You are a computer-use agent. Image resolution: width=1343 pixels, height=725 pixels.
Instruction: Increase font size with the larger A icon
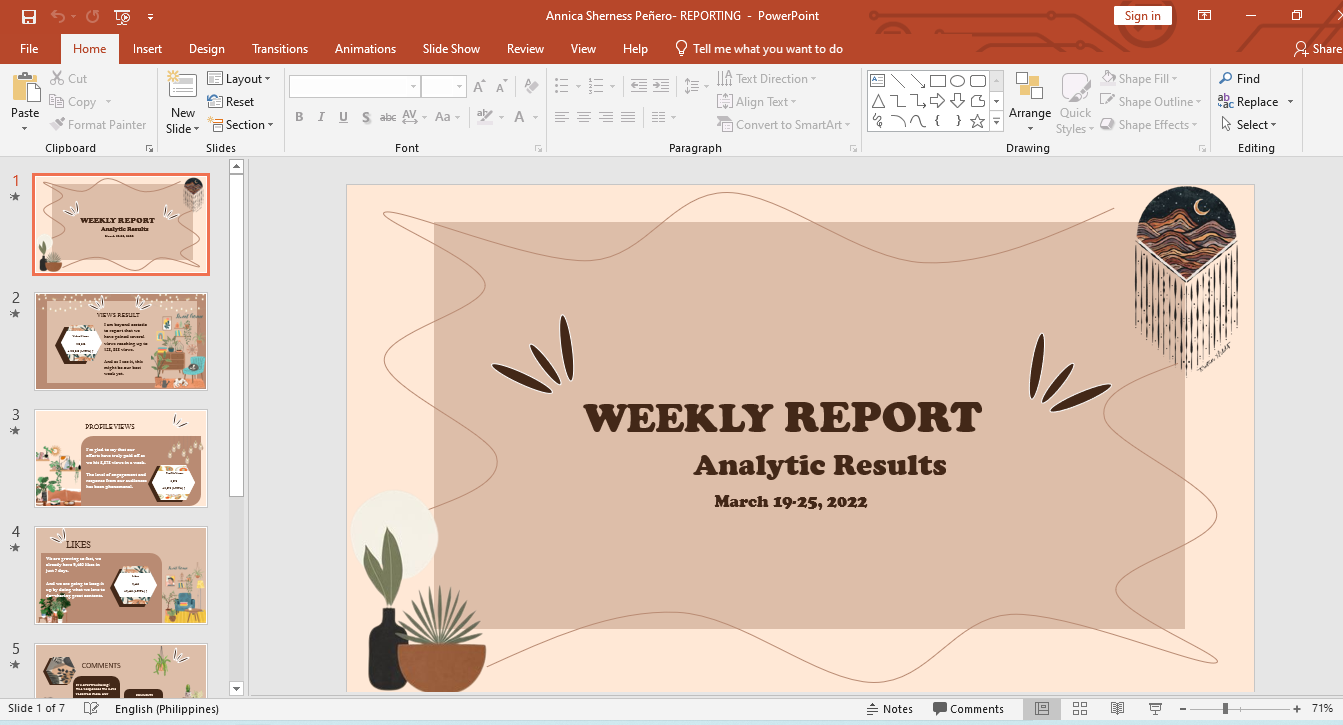(x=480, y=87)
